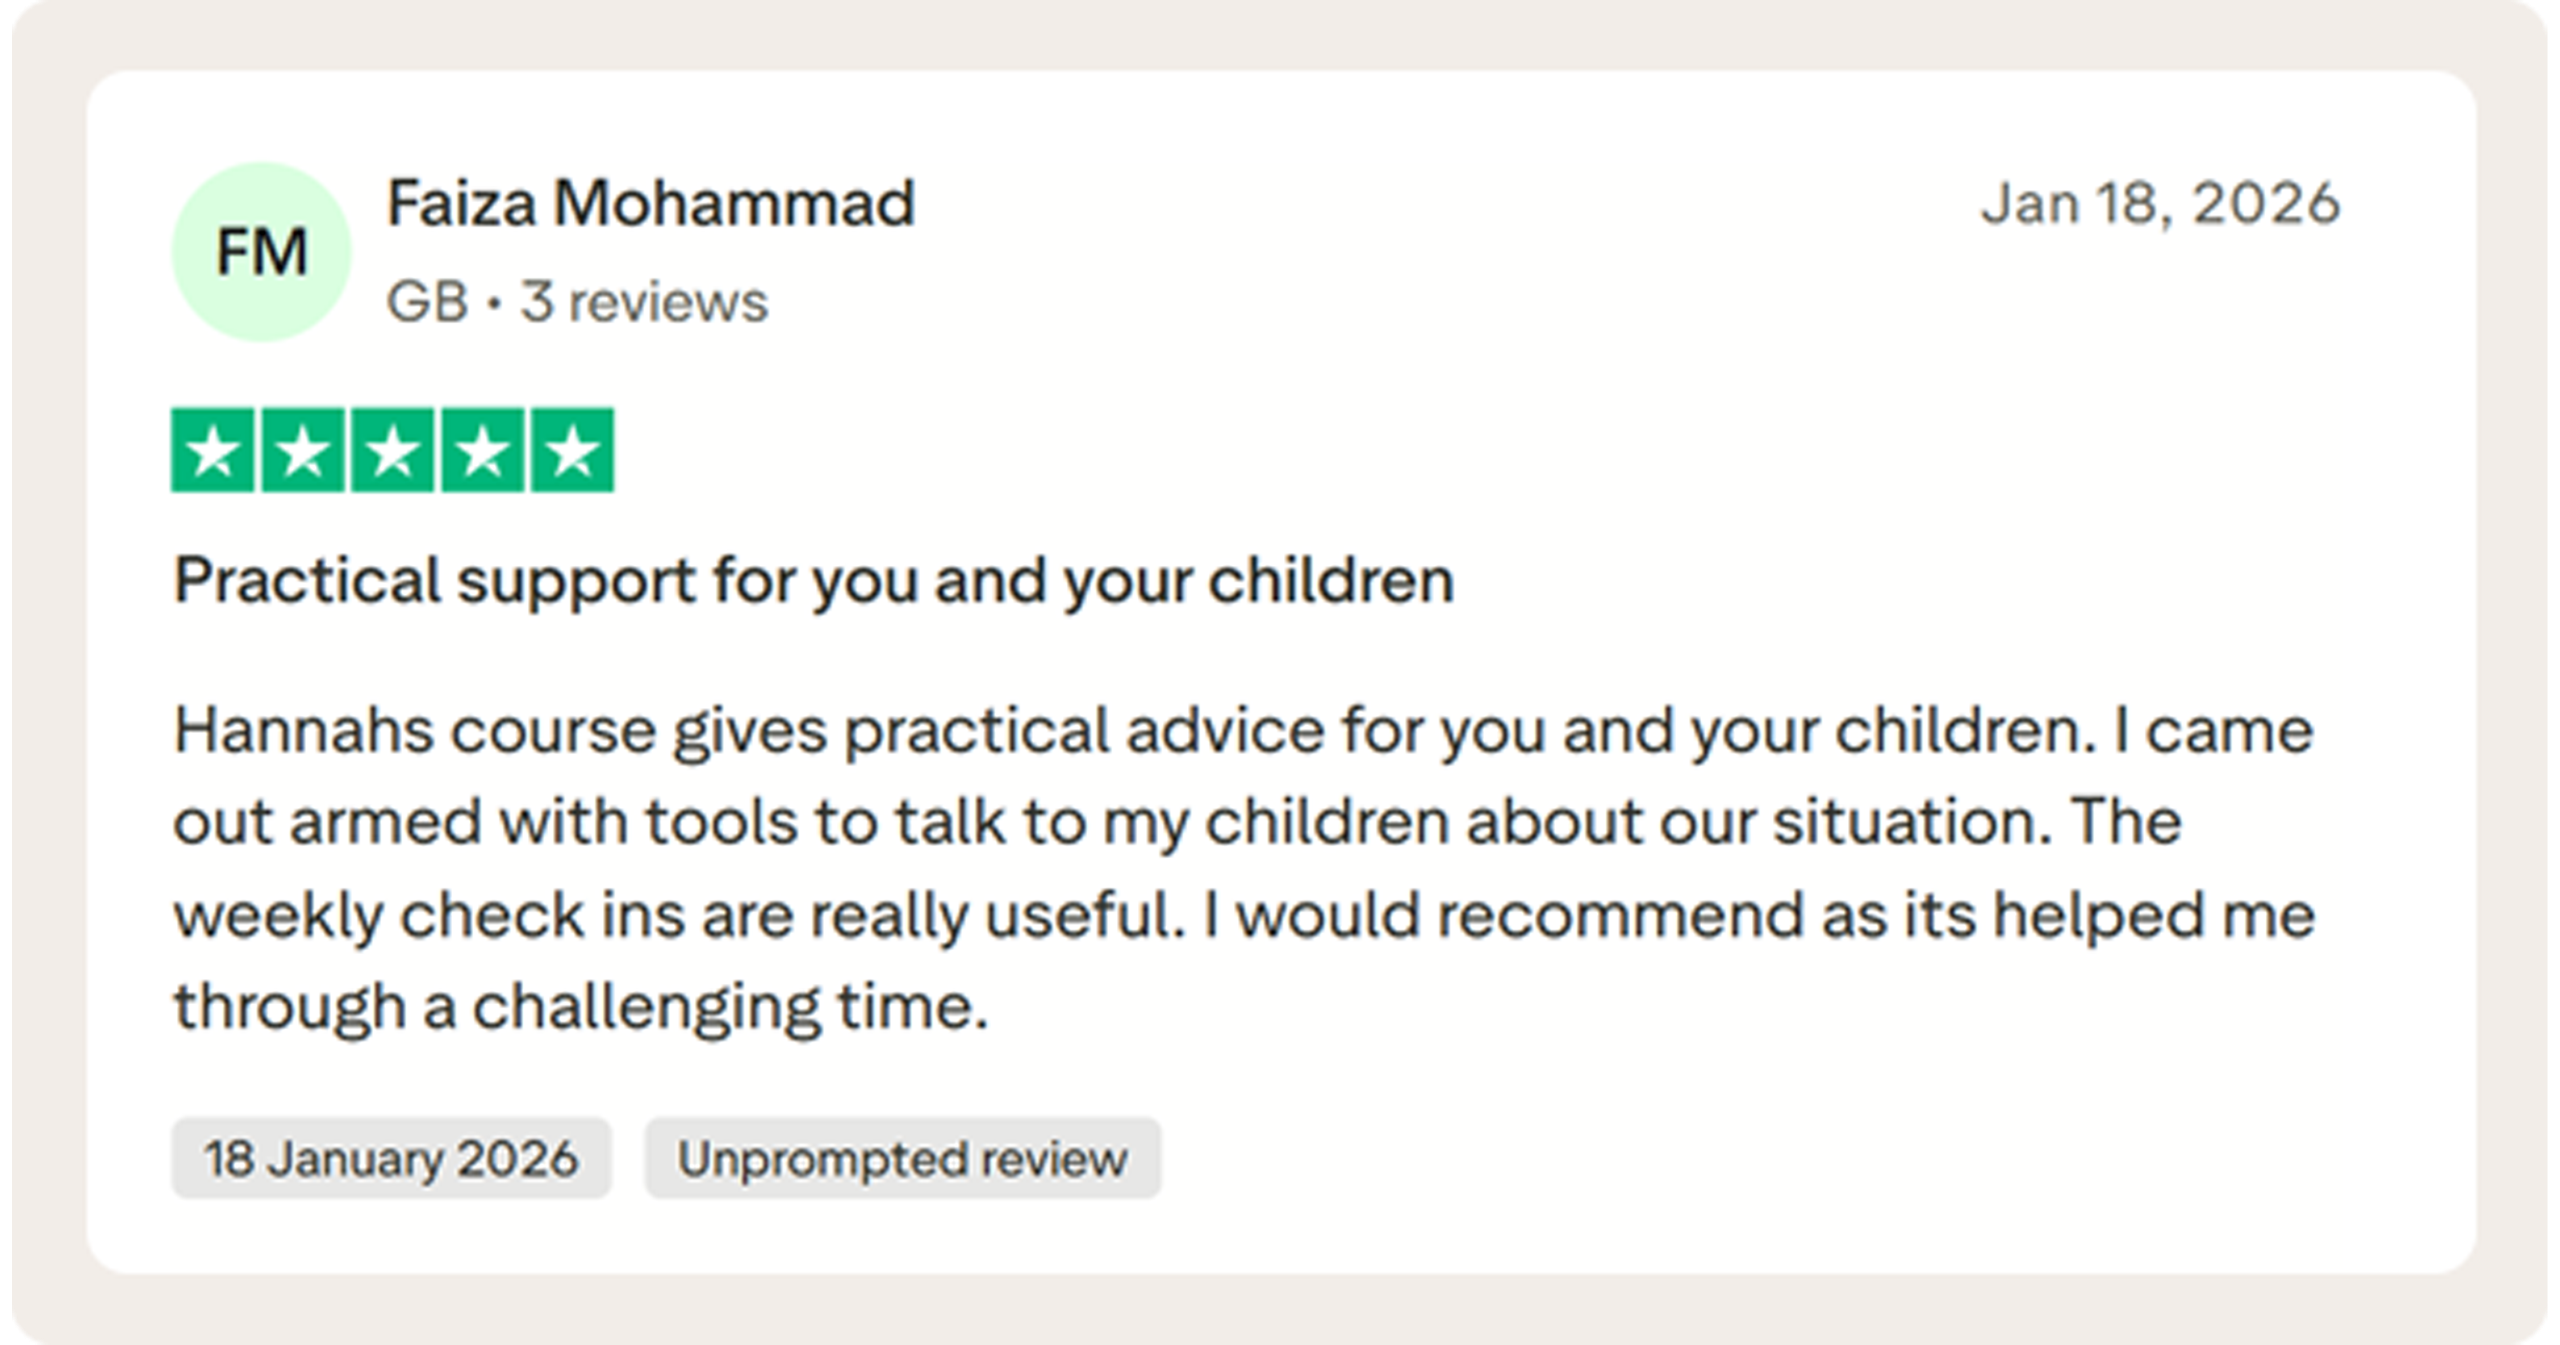Select the fourth green rating star
The width and height of the screenshot is (2560, 1345).
[x=483, y=450]
